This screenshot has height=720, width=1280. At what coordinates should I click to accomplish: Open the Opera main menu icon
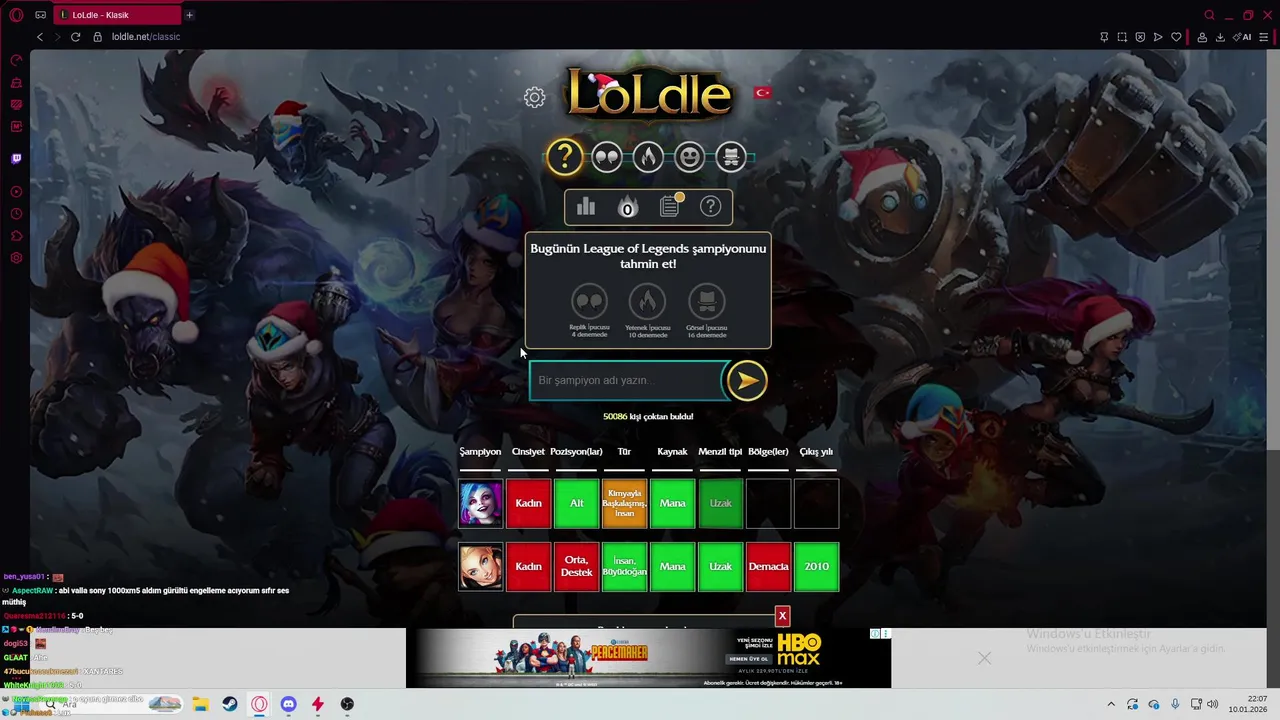[16, 15]
